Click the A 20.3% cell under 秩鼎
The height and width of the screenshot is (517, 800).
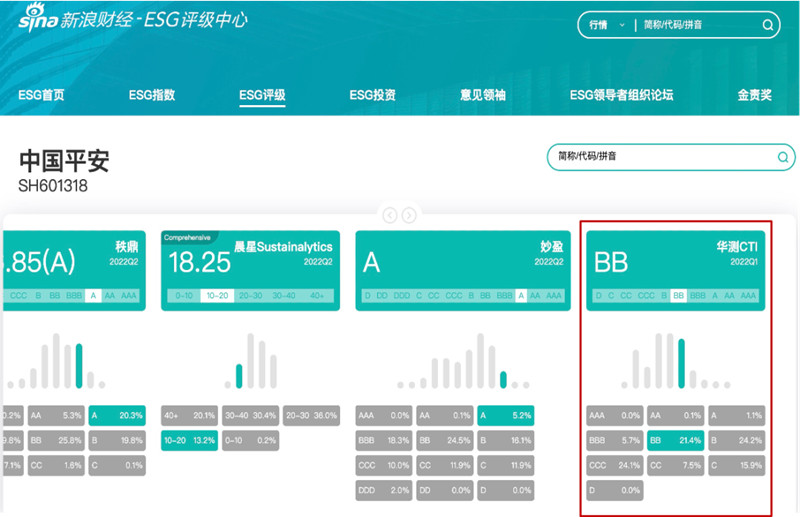tap(117, 415)
